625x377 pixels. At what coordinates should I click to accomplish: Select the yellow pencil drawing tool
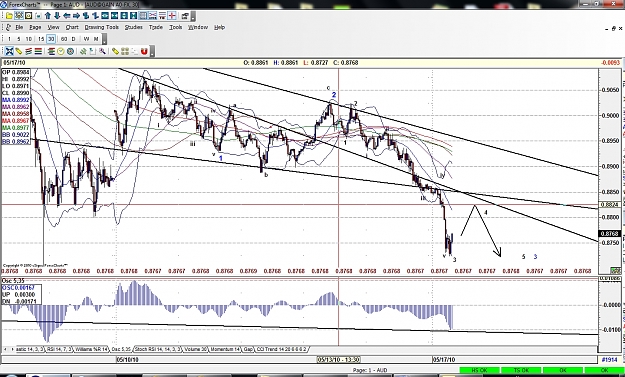(x=19, y=51)
